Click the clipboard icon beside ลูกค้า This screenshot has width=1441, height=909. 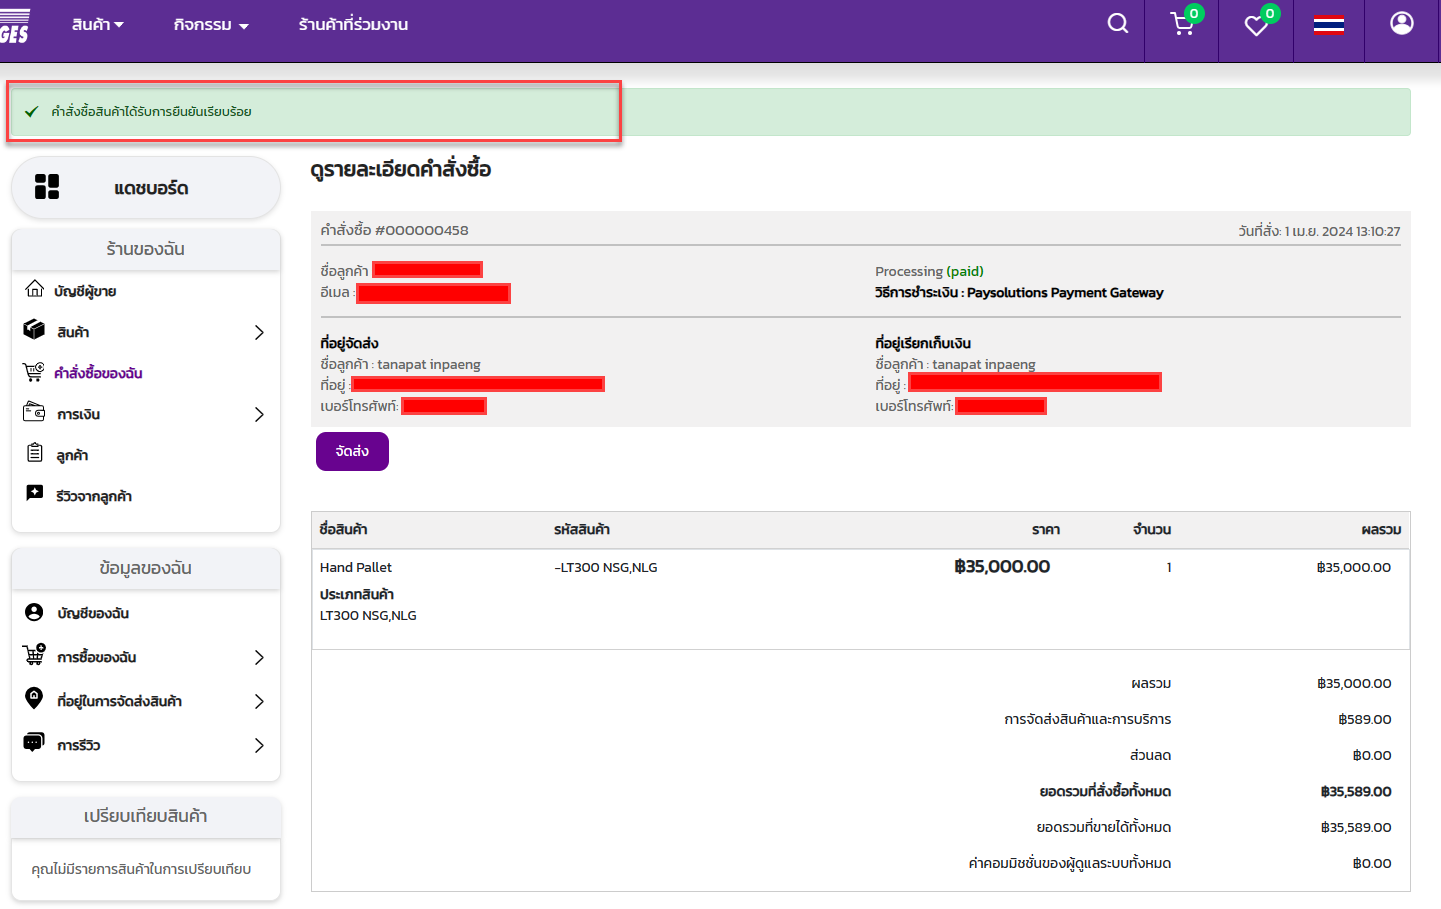pos(35,454)
